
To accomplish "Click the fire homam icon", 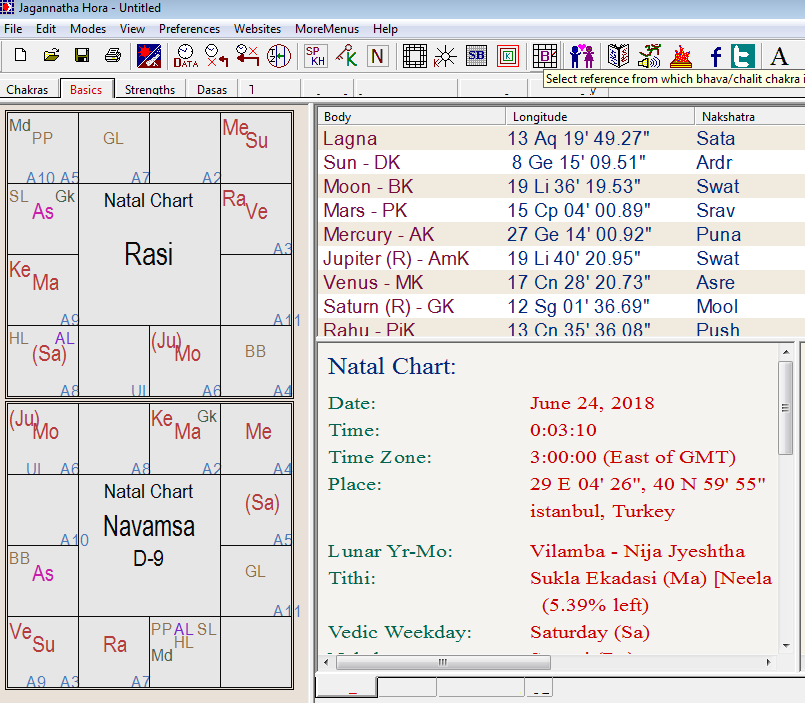I will click(680, 55).
